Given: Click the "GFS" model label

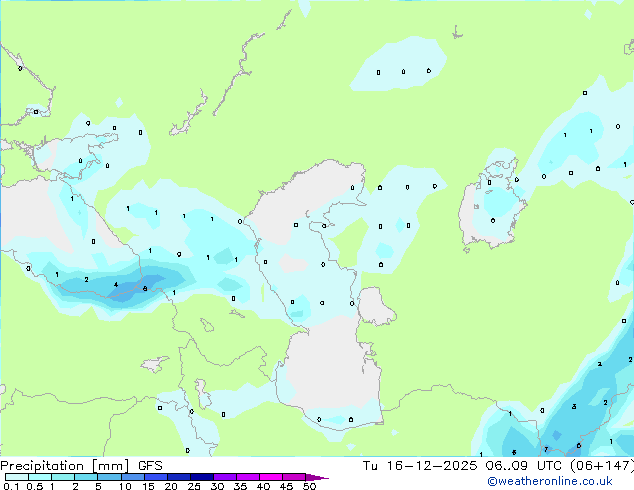Looking at the screenshot, I should (150, 466).
